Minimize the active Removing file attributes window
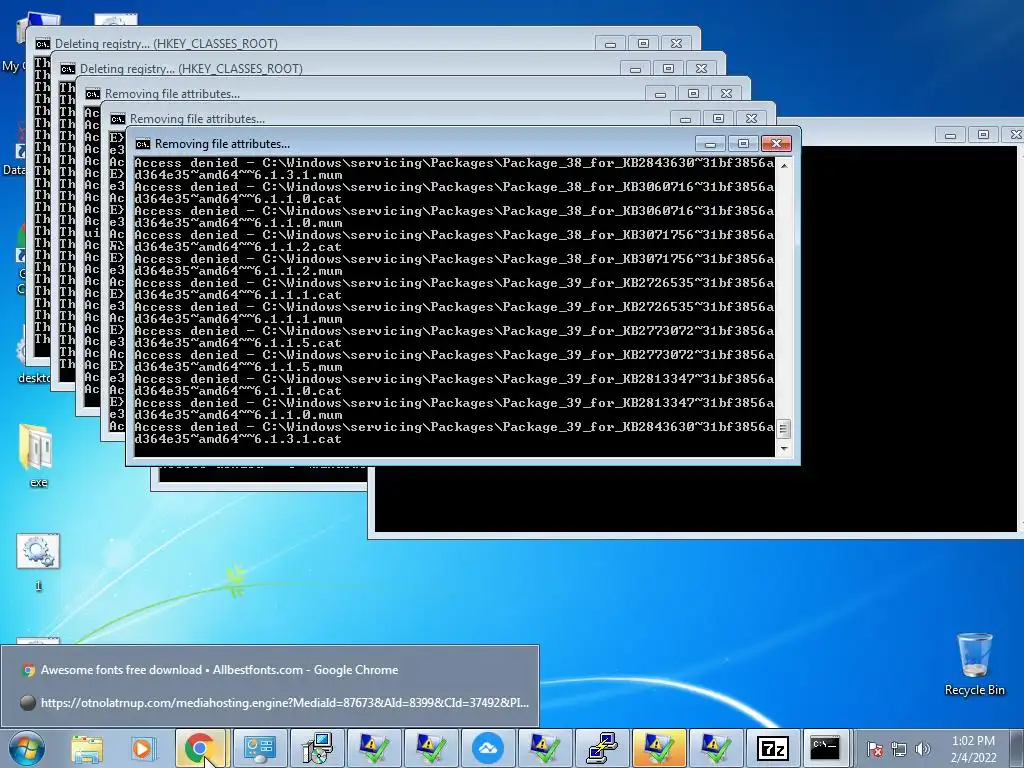 pos(711,143)
